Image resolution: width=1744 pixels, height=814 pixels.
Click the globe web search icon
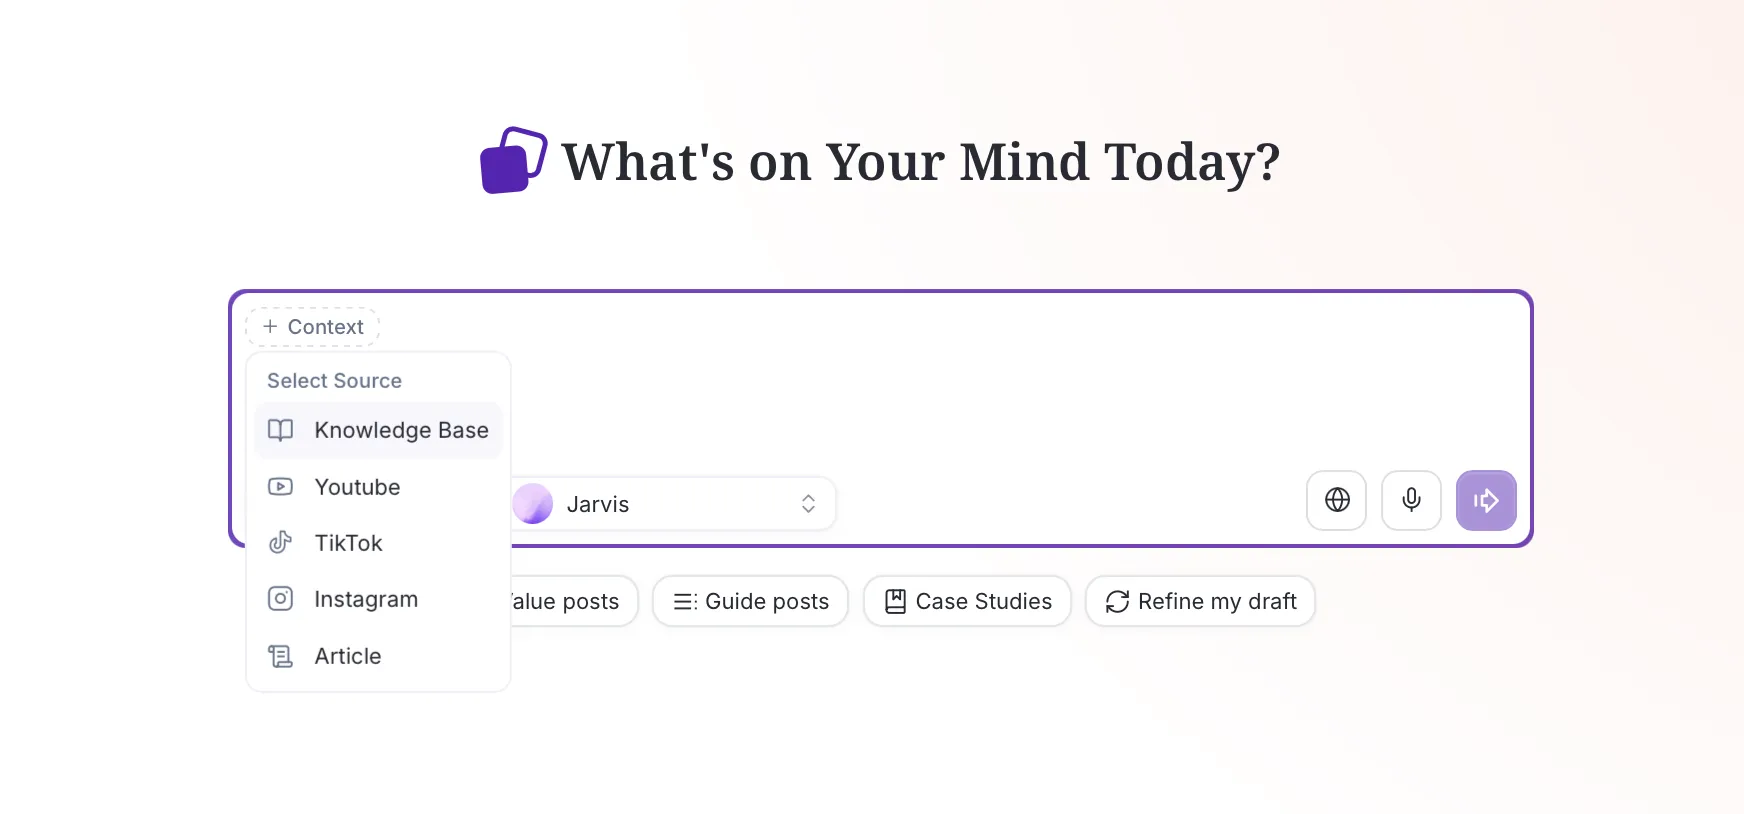1336,500
